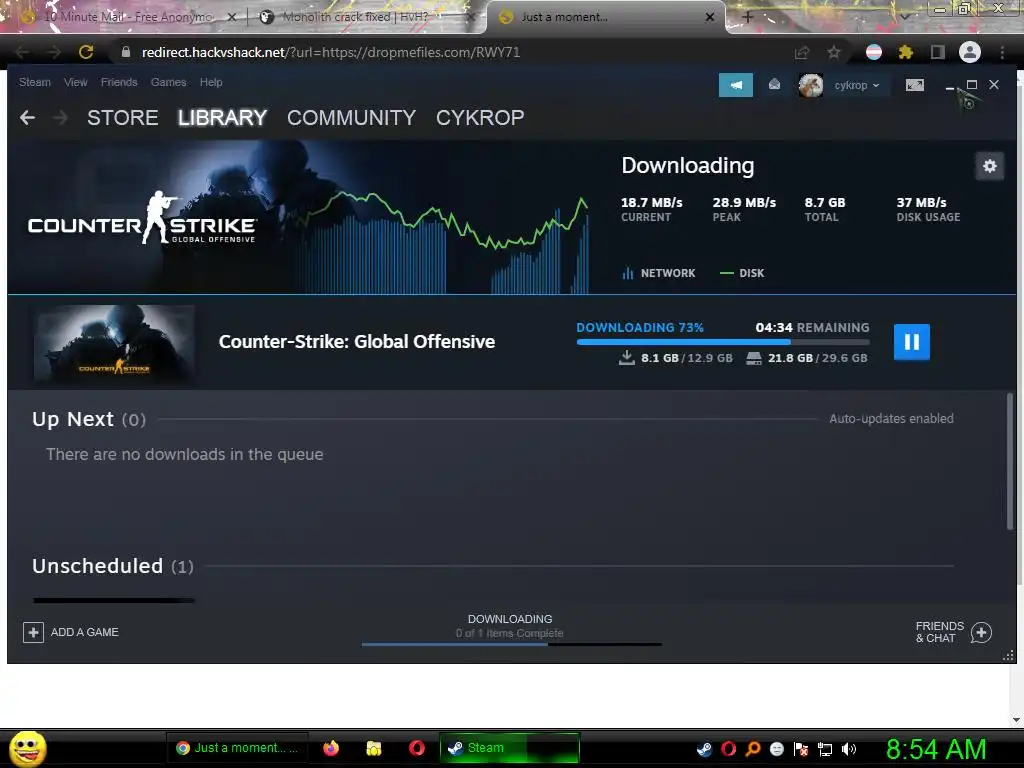Click Counter-Strike game thumbnail
1024x768 pixels.
pyautogui.click(x=114, y=343)
